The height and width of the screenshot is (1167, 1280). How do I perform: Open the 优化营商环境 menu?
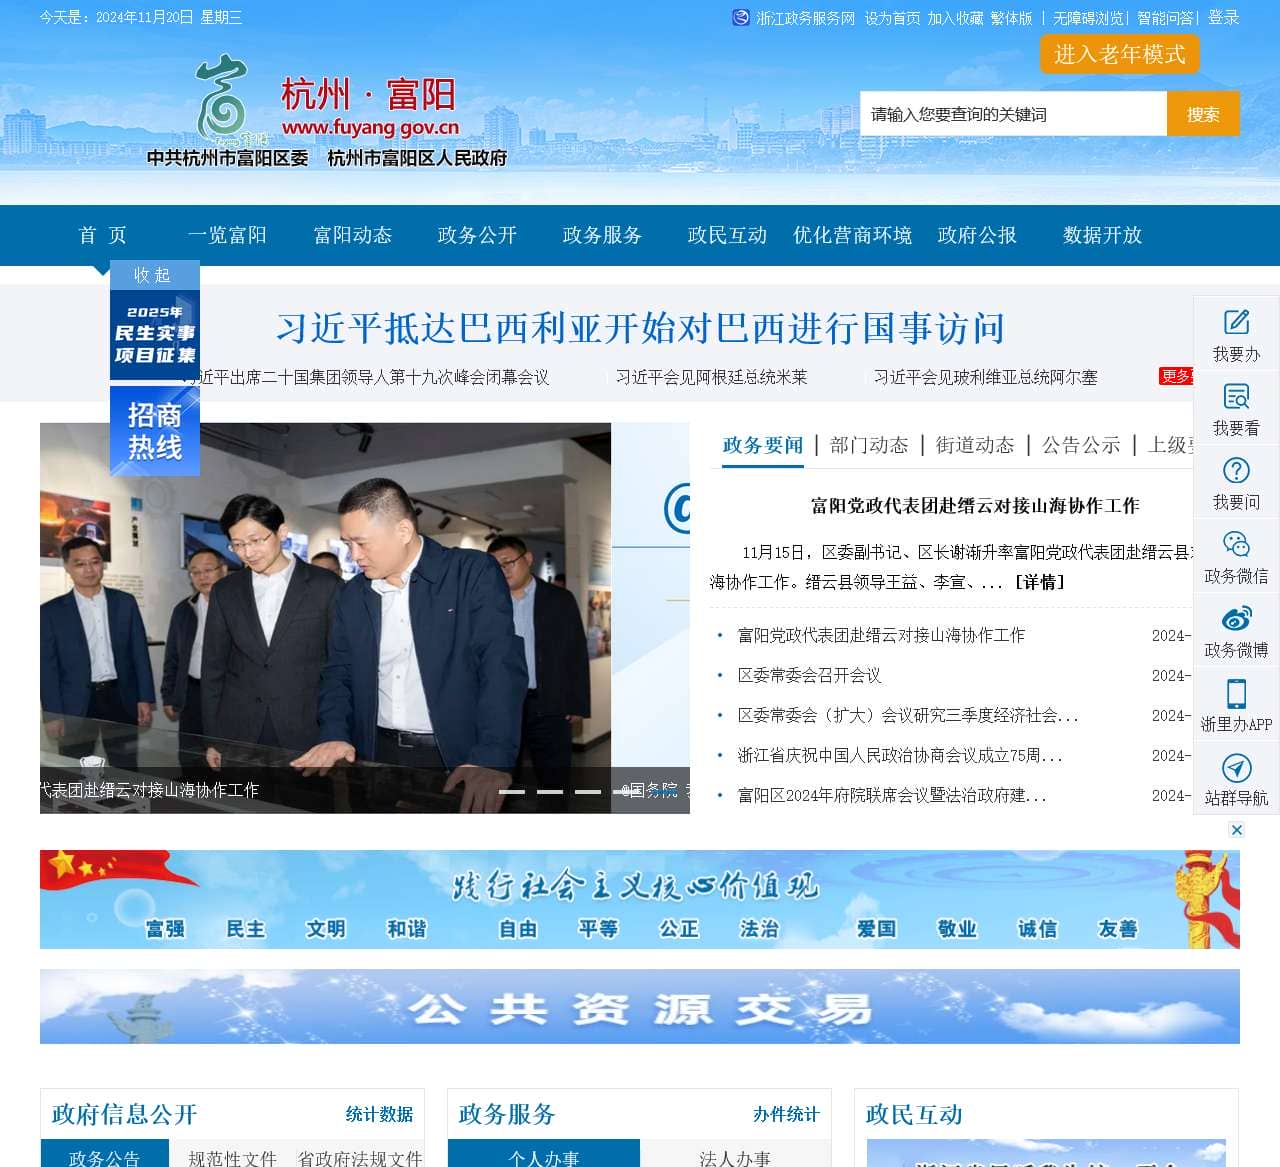pos(852,235)
